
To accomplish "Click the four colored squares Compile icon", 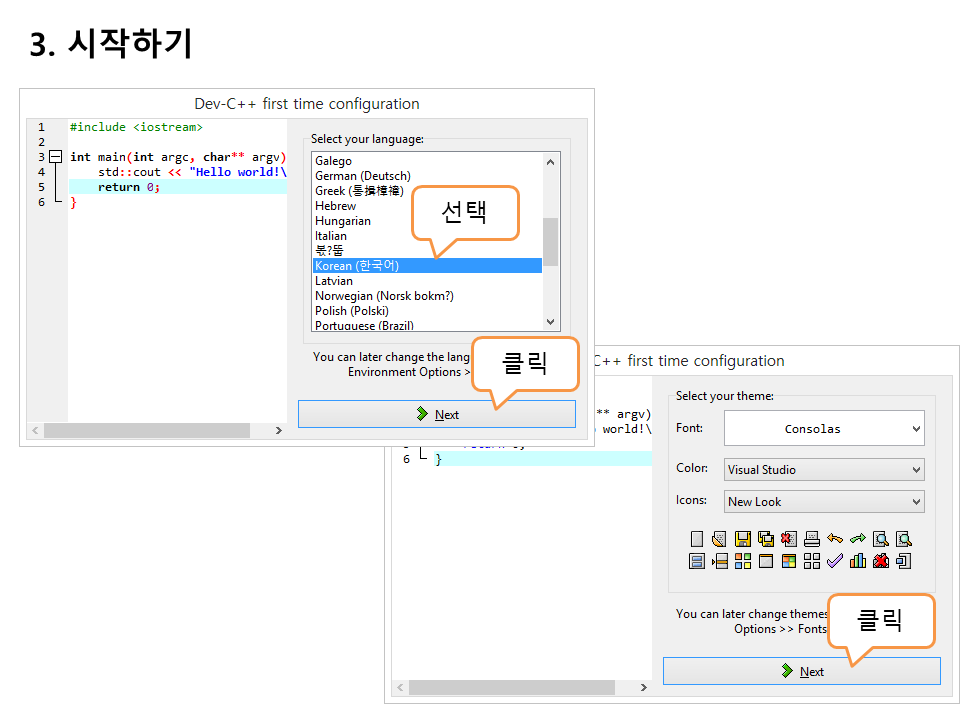I will point(743,561).
